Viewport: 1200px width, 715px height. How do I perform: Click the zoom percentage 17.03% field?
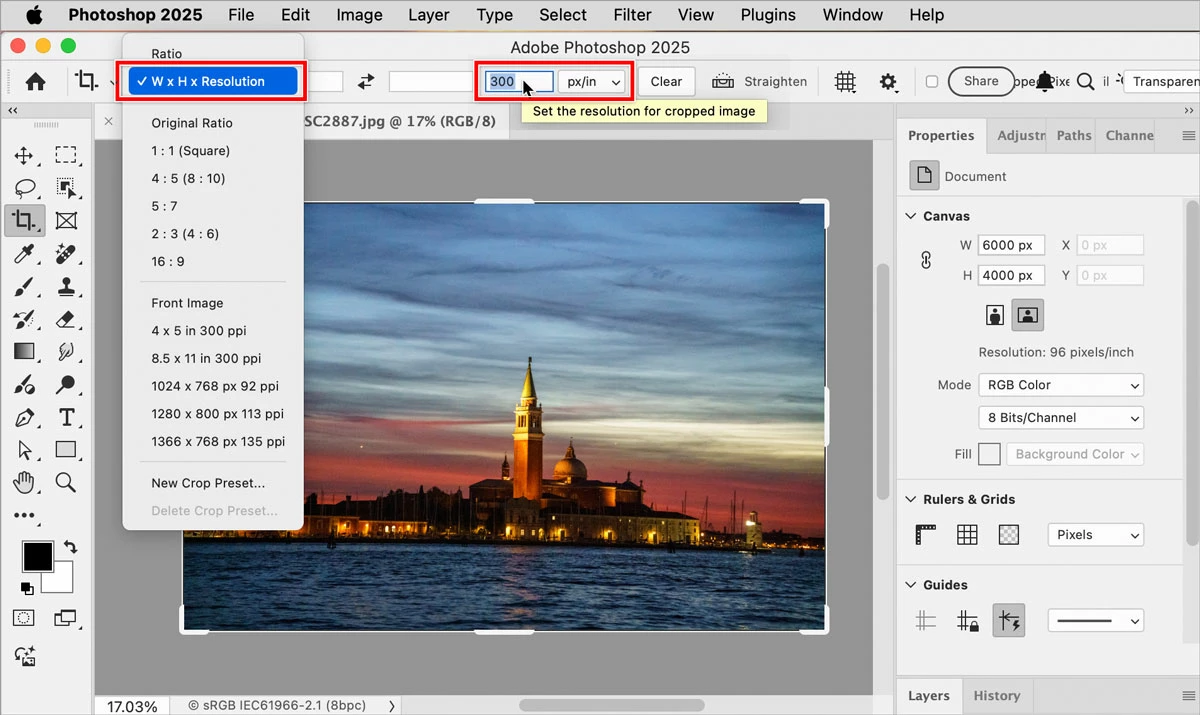[133, 706]
